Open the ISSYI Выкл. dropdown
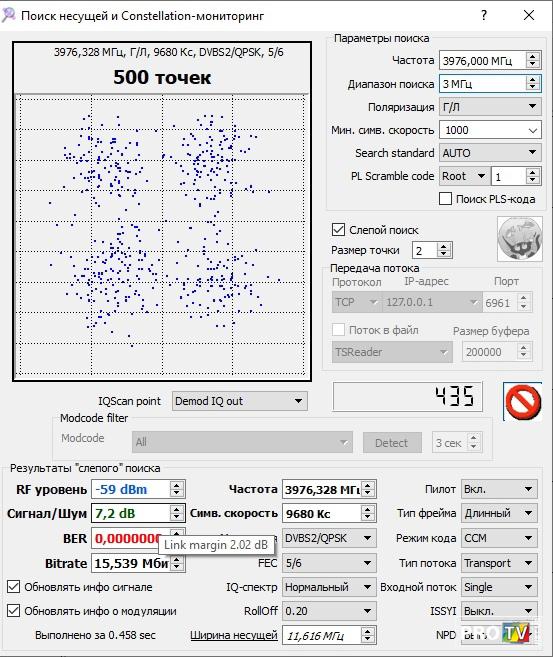Screen dimensions: 553x657 (x=499, y=611)
